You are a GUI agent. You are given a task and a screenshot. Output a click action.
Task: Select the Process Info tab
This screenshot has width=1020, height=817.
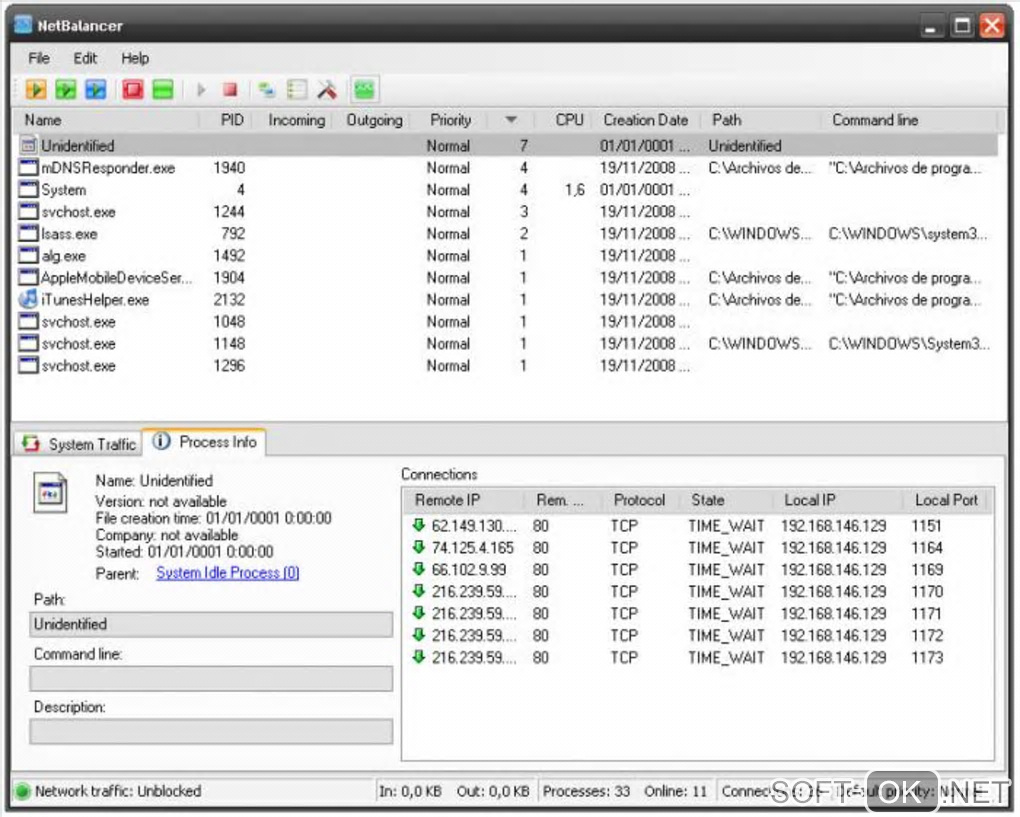(x=204, y=442)
